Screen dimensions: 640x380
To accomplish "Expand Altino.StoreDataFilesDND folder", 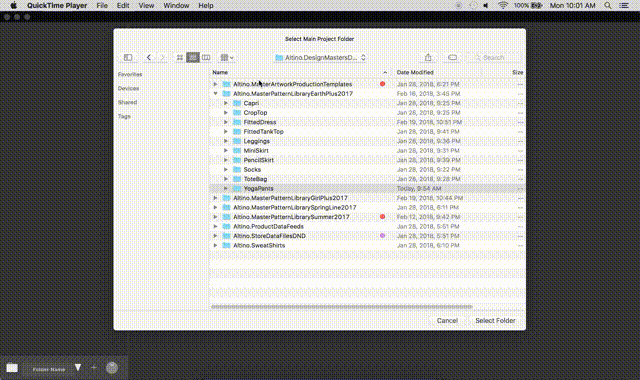I will click(215, 236).
